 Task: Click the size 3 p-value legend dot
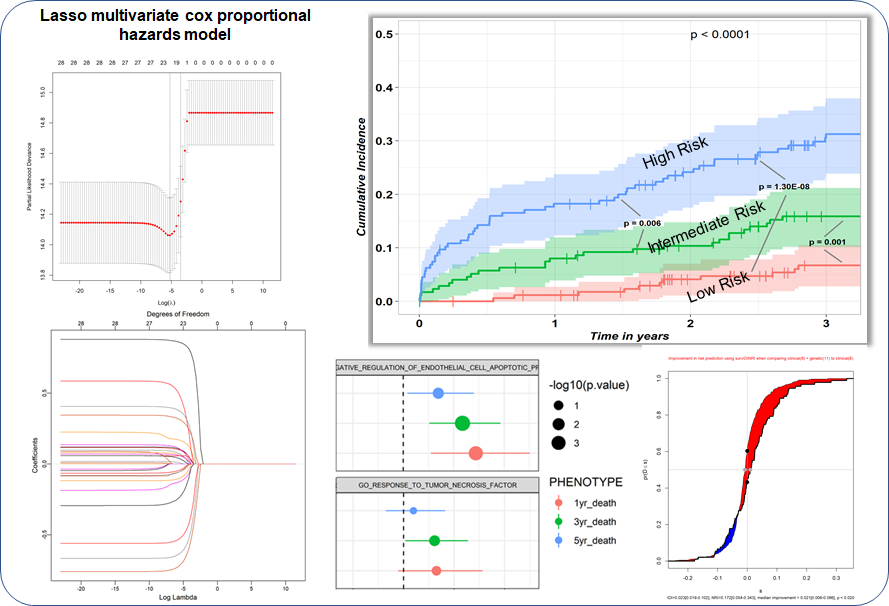click(x=557, y=443)
